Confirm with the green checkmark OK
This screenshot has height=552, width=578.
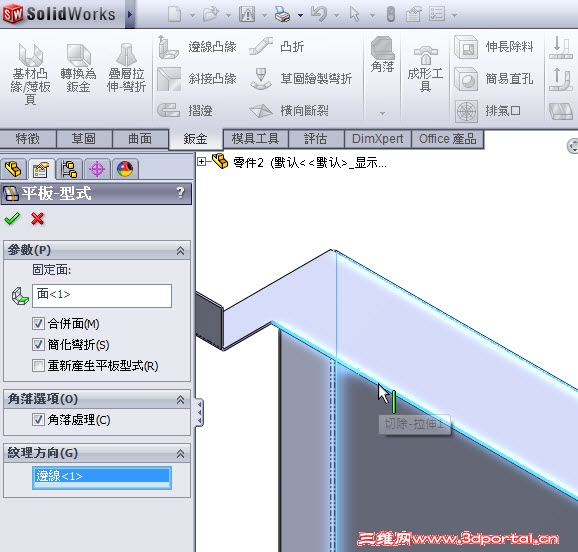pos(12,219)
